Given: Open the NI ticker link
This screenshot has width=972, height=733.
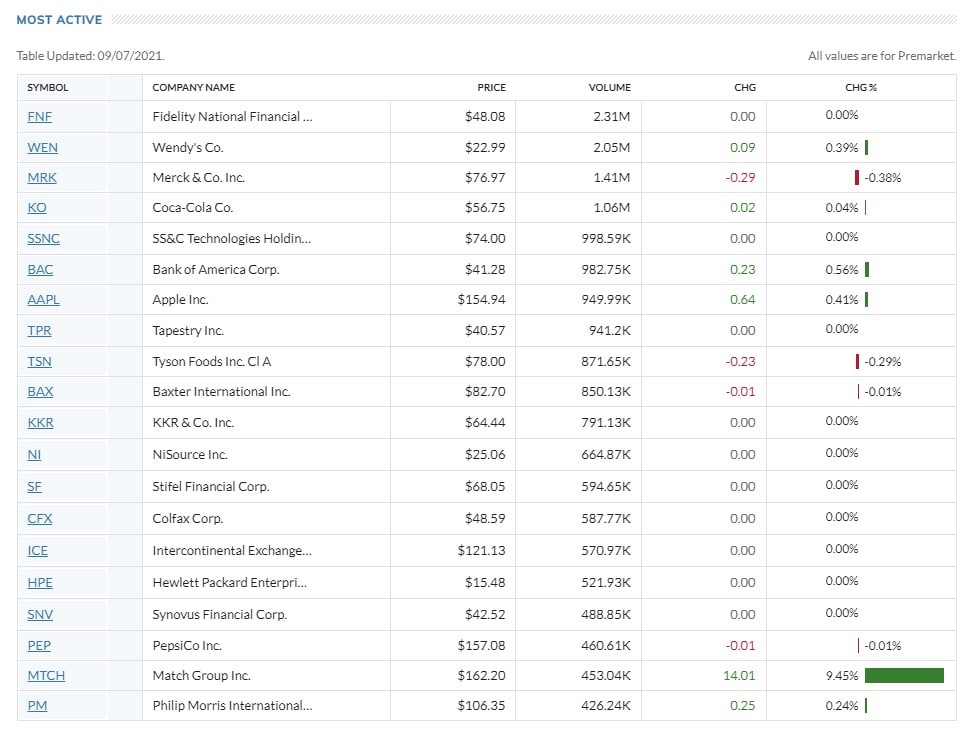Looking at the screenshot, I should [x=34, y=455].
